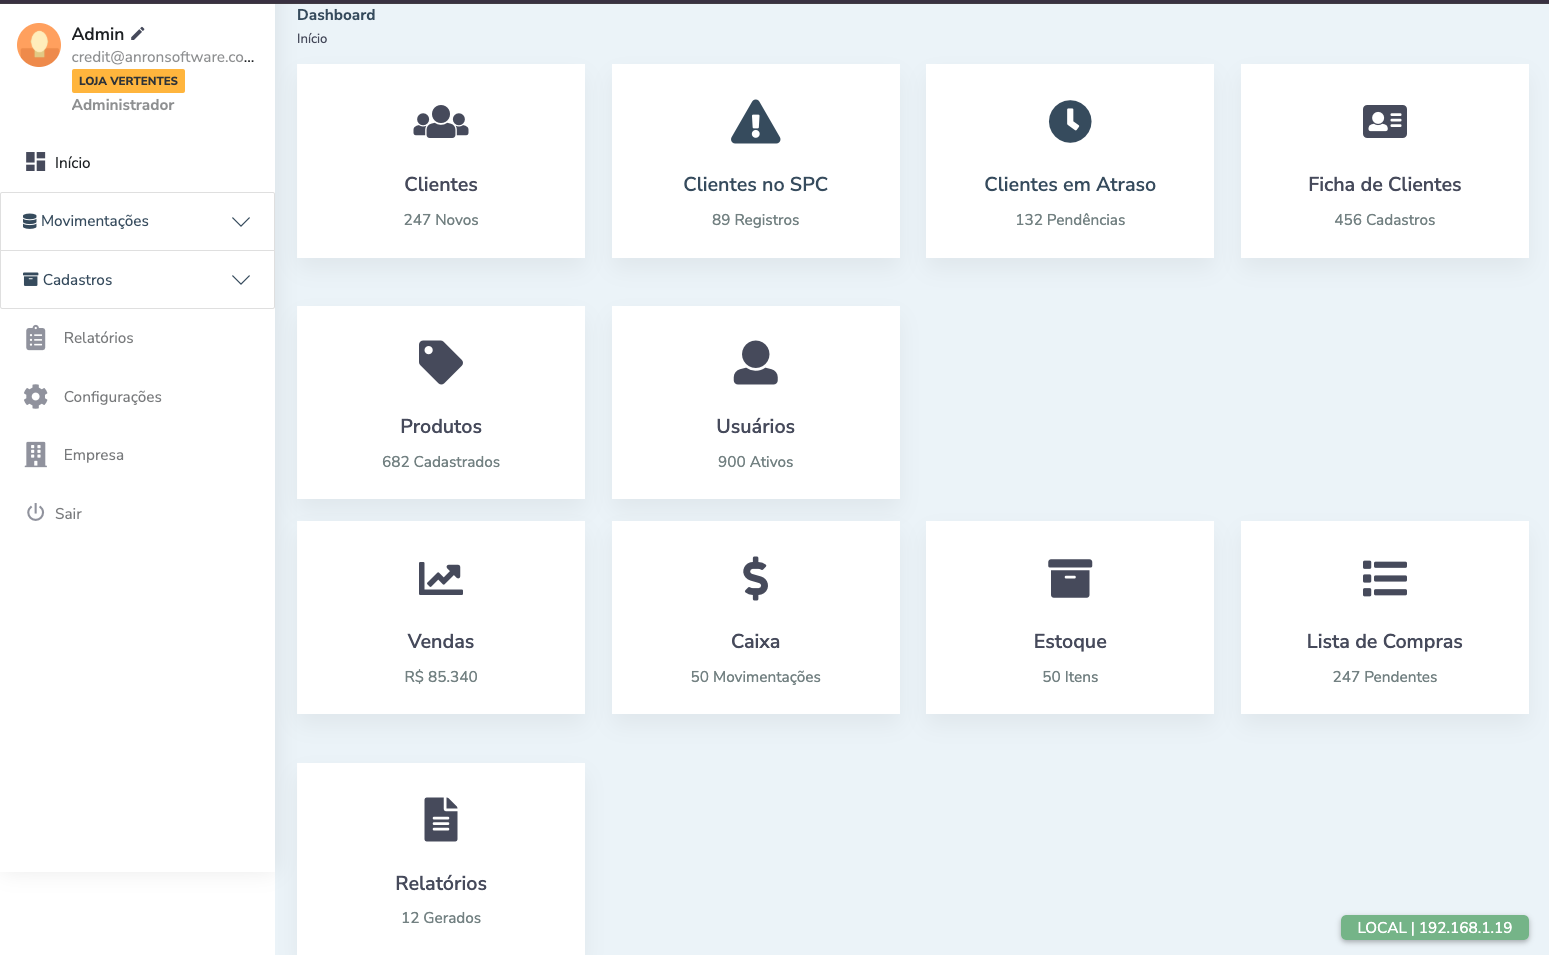1549x955 pixels.
Task: Click the ID card icon for Ficha de Clientes
Action: 1384,122
